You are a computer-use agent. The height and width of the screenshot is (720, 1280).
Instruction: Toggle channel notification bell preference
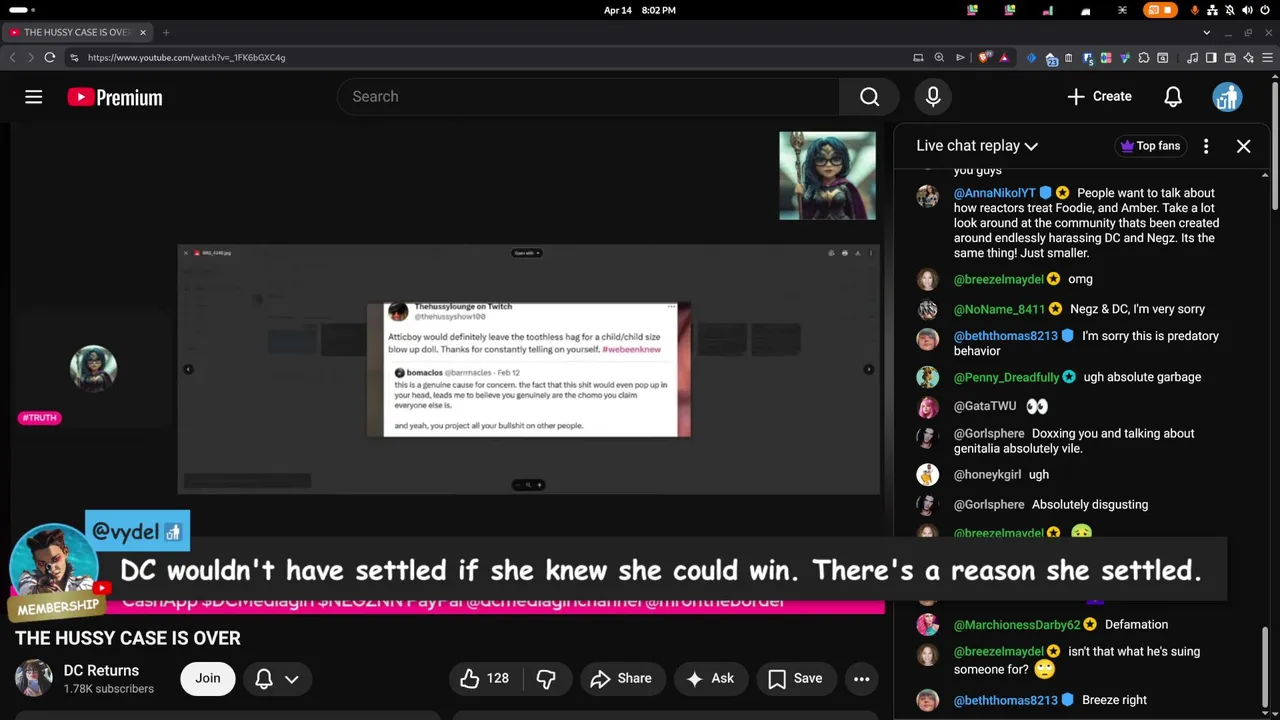[x=264, y=678]
